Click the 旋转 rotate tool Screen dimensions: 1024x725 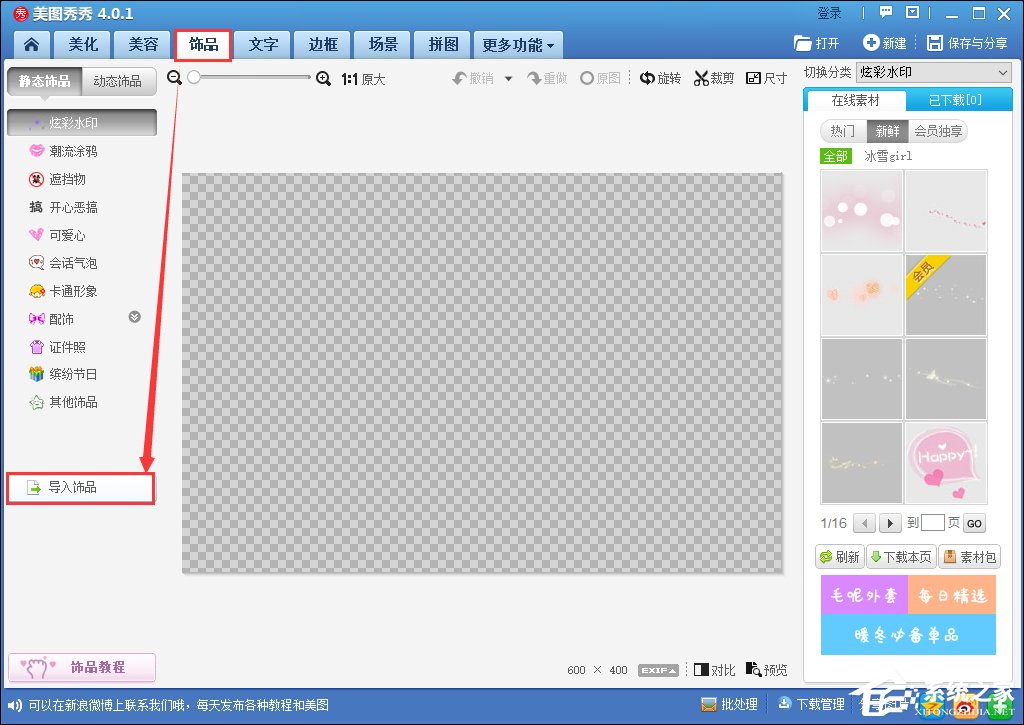point(660,78)
